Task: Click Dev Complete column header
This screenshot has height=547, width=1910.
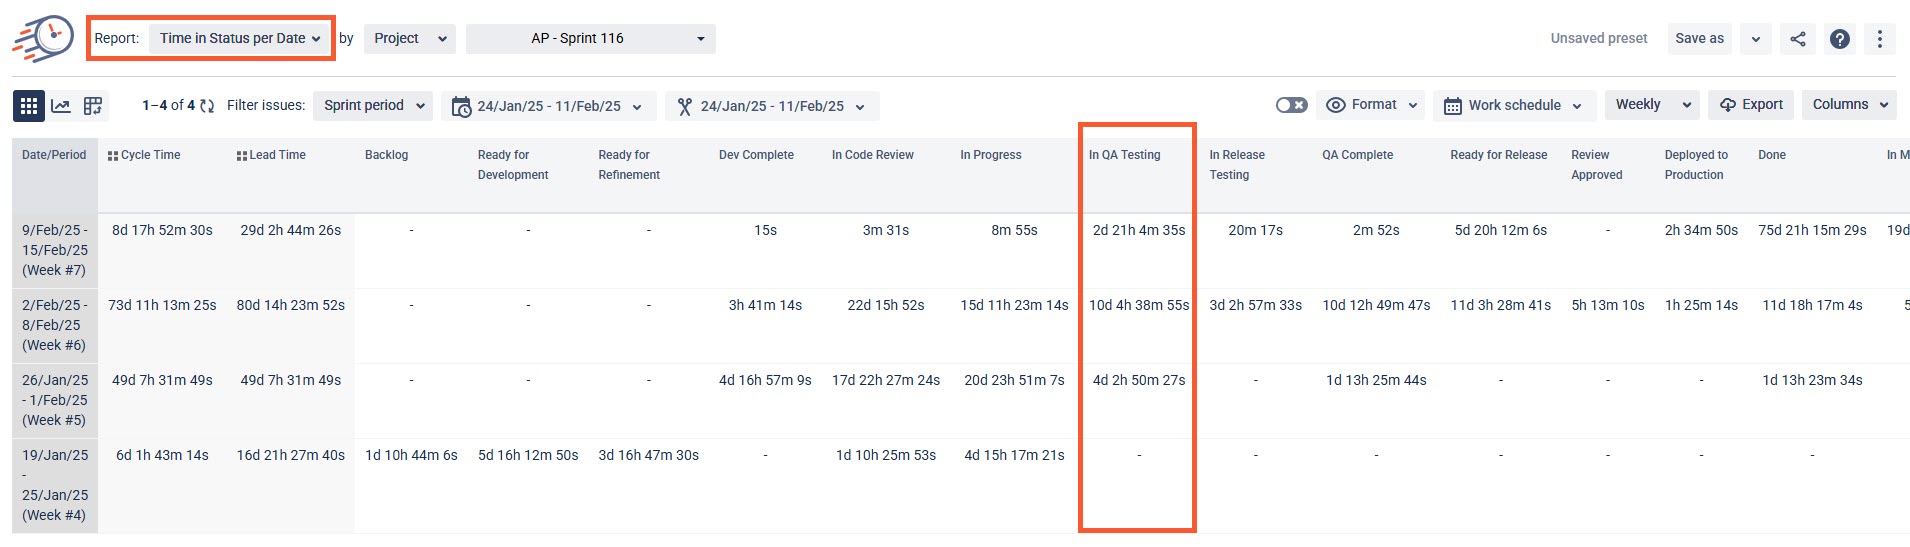Action: (756, 155)
